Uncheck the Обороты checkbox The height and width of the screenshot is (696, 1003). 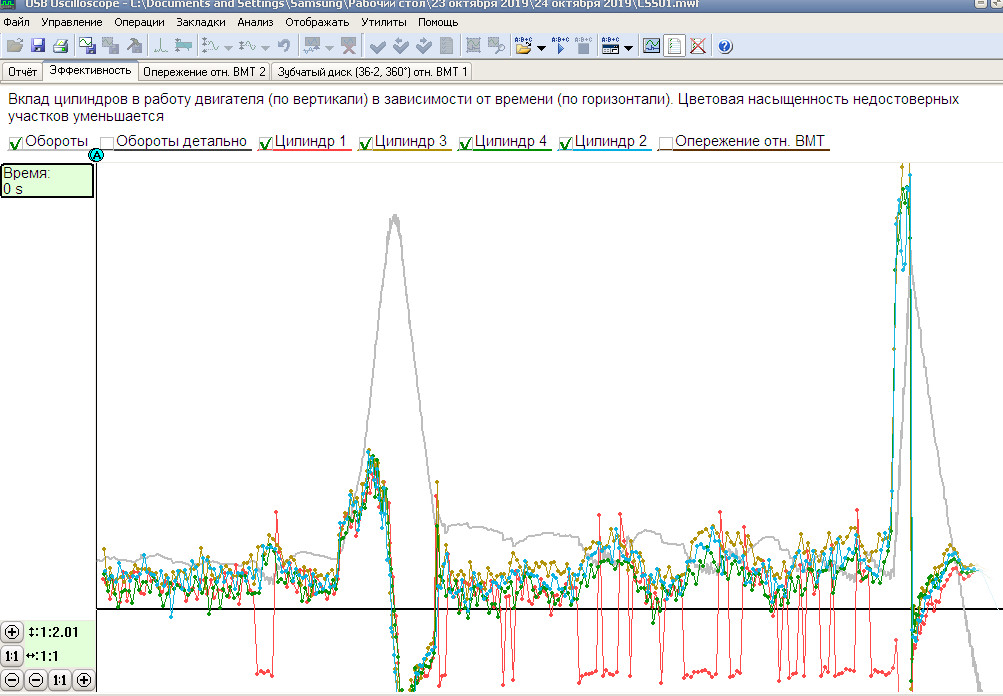15,143
